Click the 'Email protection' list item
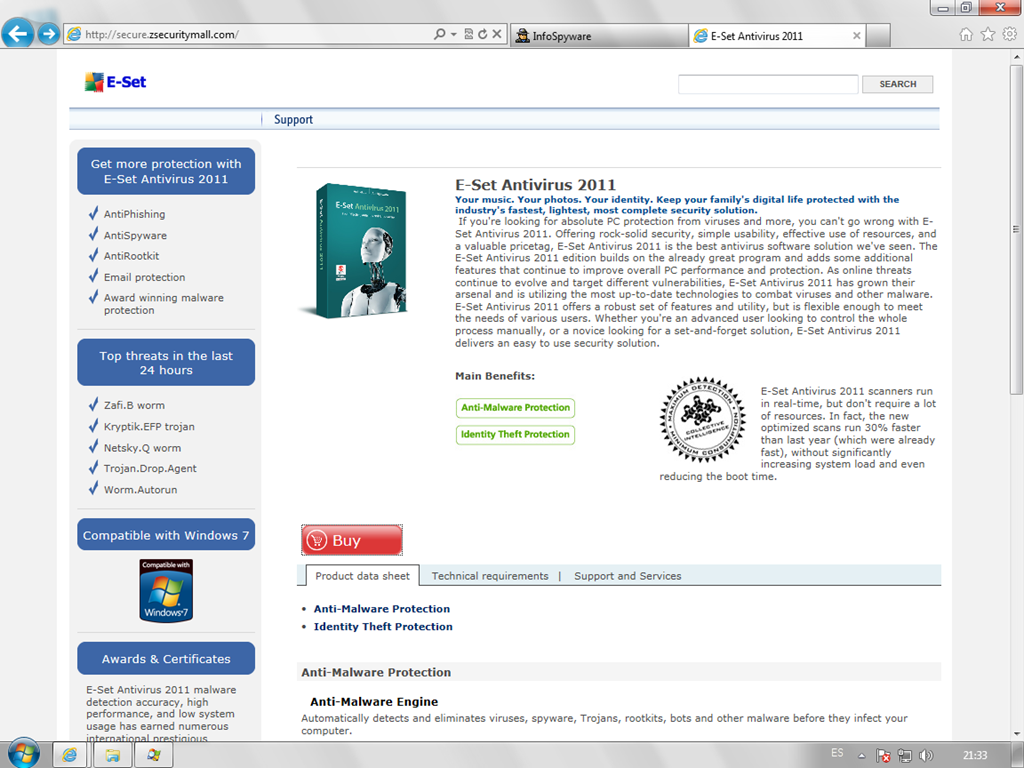 (144, 277)
